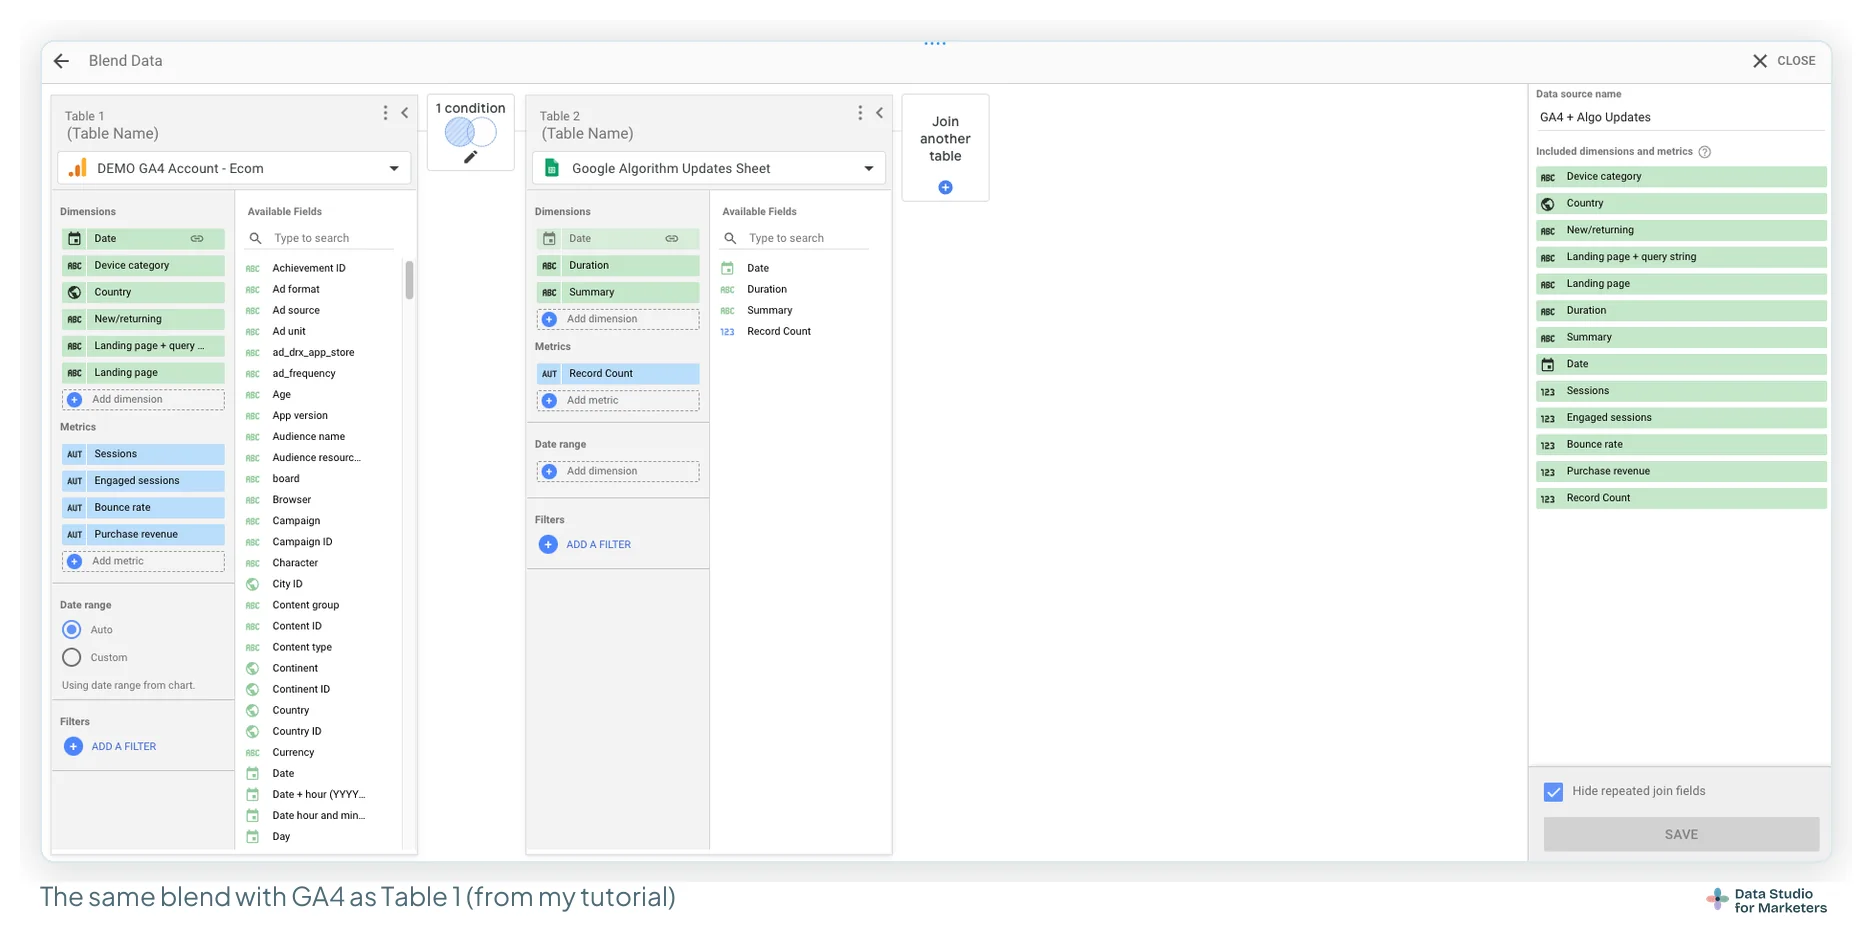Click Purchase revenue metric chip in Table 1

click(x=143, y=535)
